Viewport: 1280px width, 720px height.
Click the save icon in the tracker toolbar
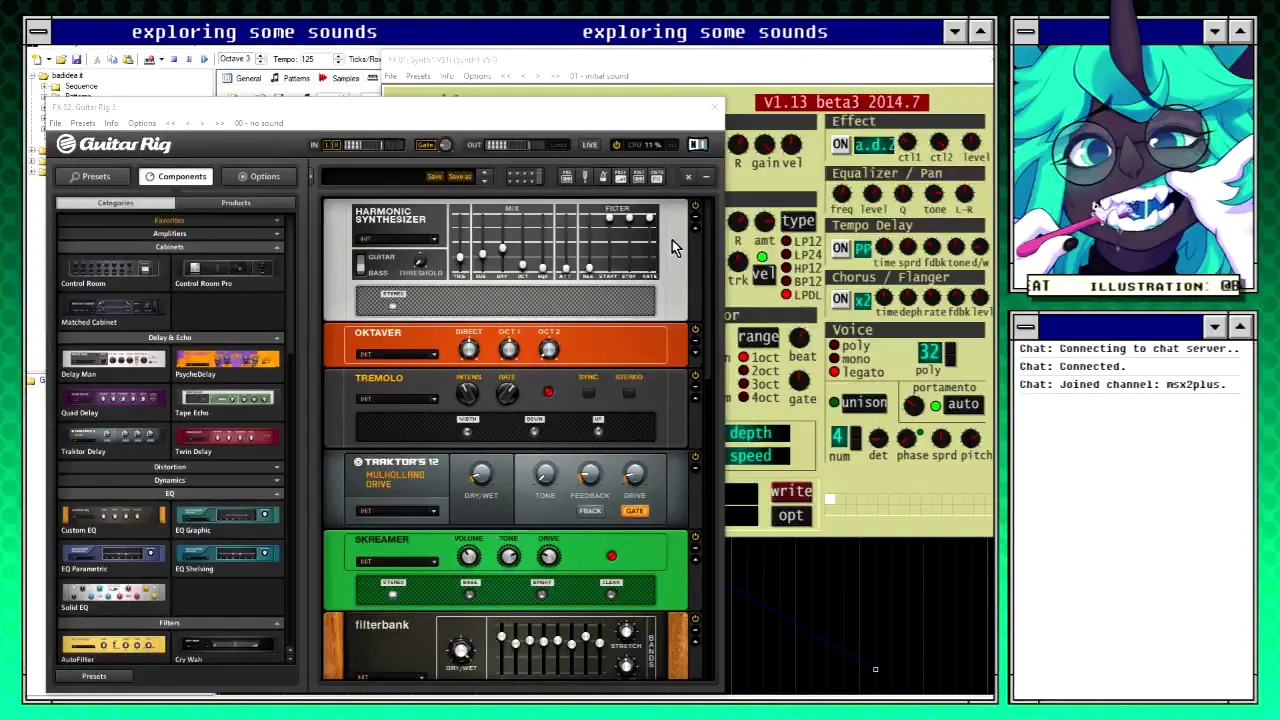coord(79,59)
